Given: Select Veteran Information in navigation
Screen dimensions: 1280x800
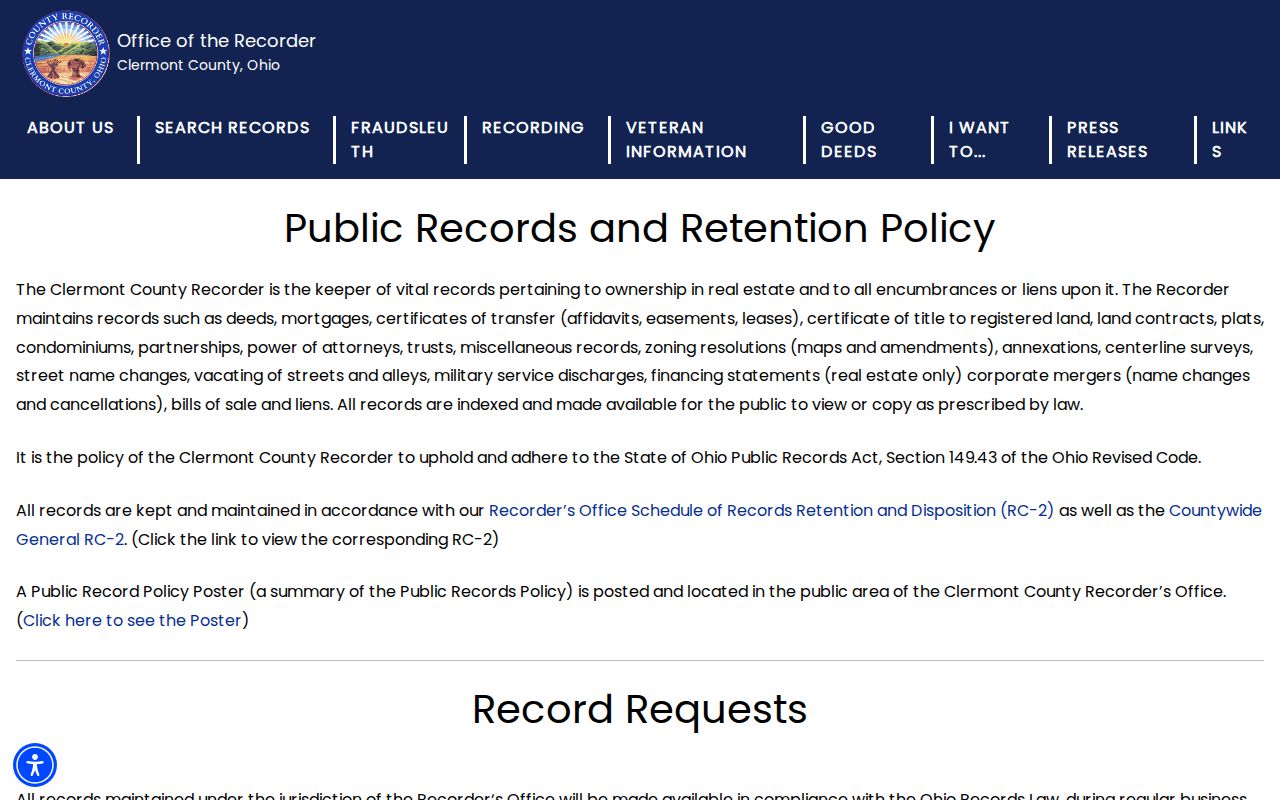Looking at the screenshot, I should coord(686,140).
